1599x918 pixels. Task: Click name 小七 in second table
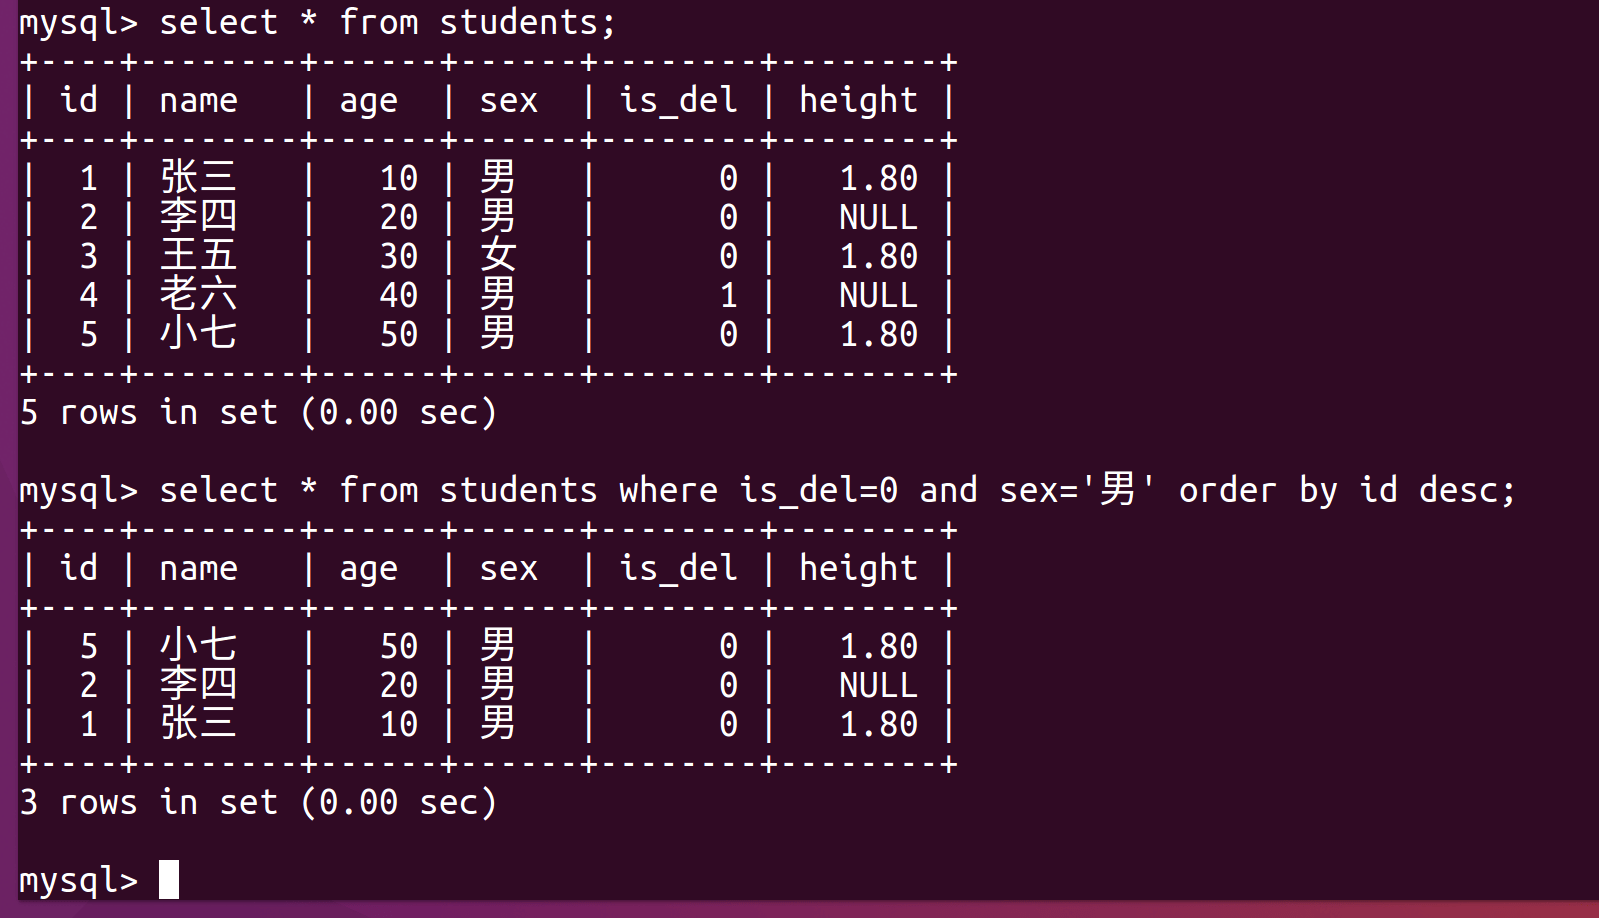coord(199,646)
